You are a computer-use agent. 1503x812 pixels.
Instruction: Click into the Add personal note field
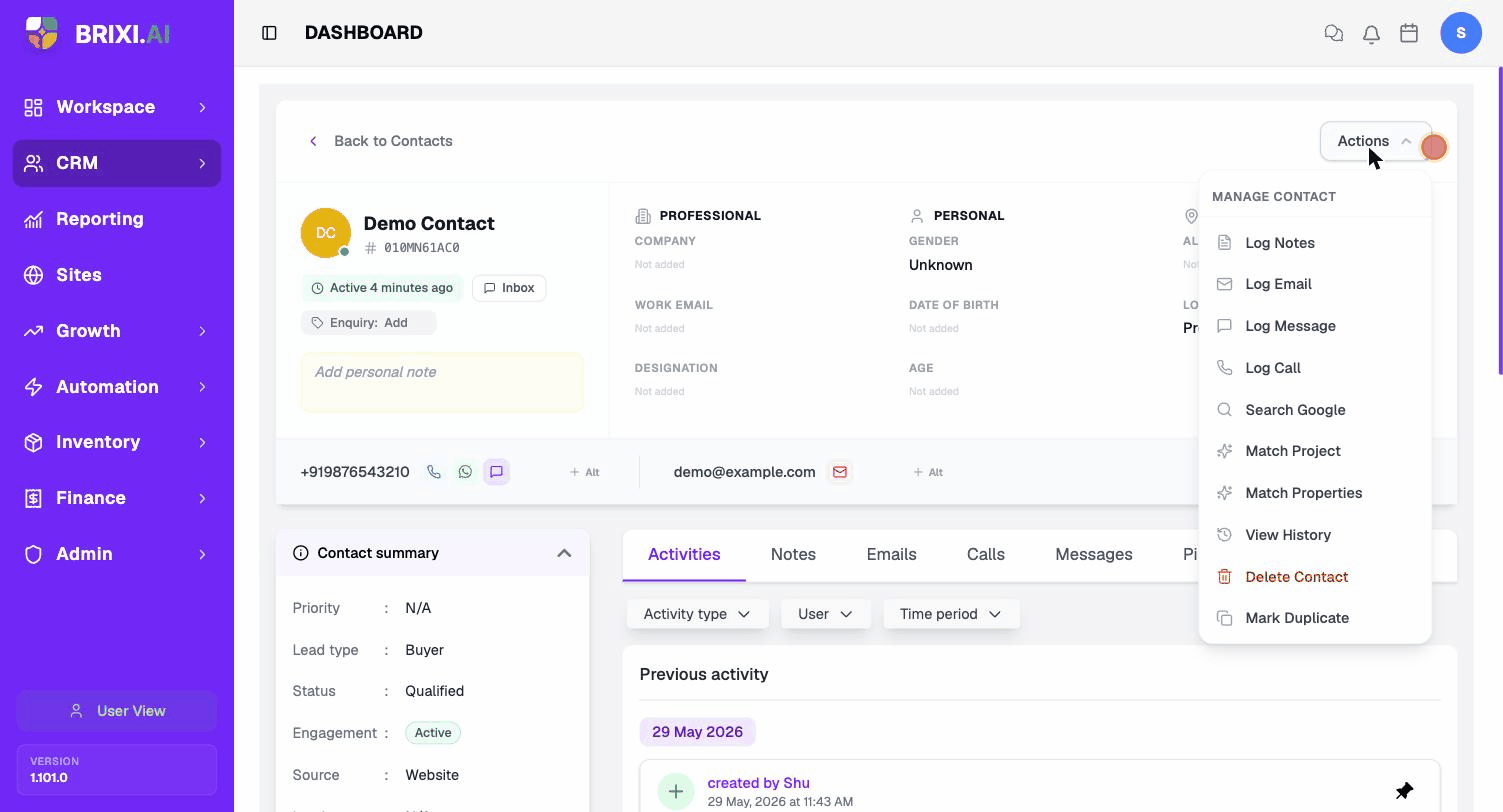[442, 382]
